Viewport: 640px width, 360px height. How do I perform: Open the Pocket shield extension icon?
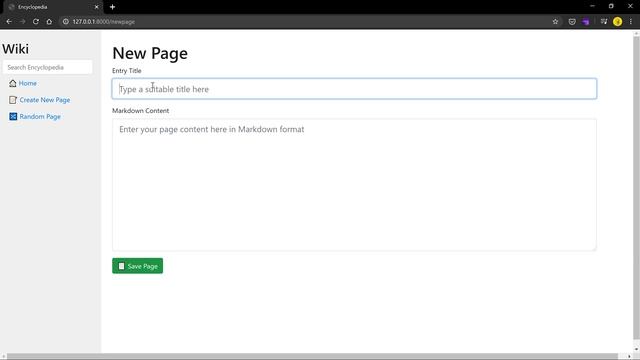[x=572, y=22]
